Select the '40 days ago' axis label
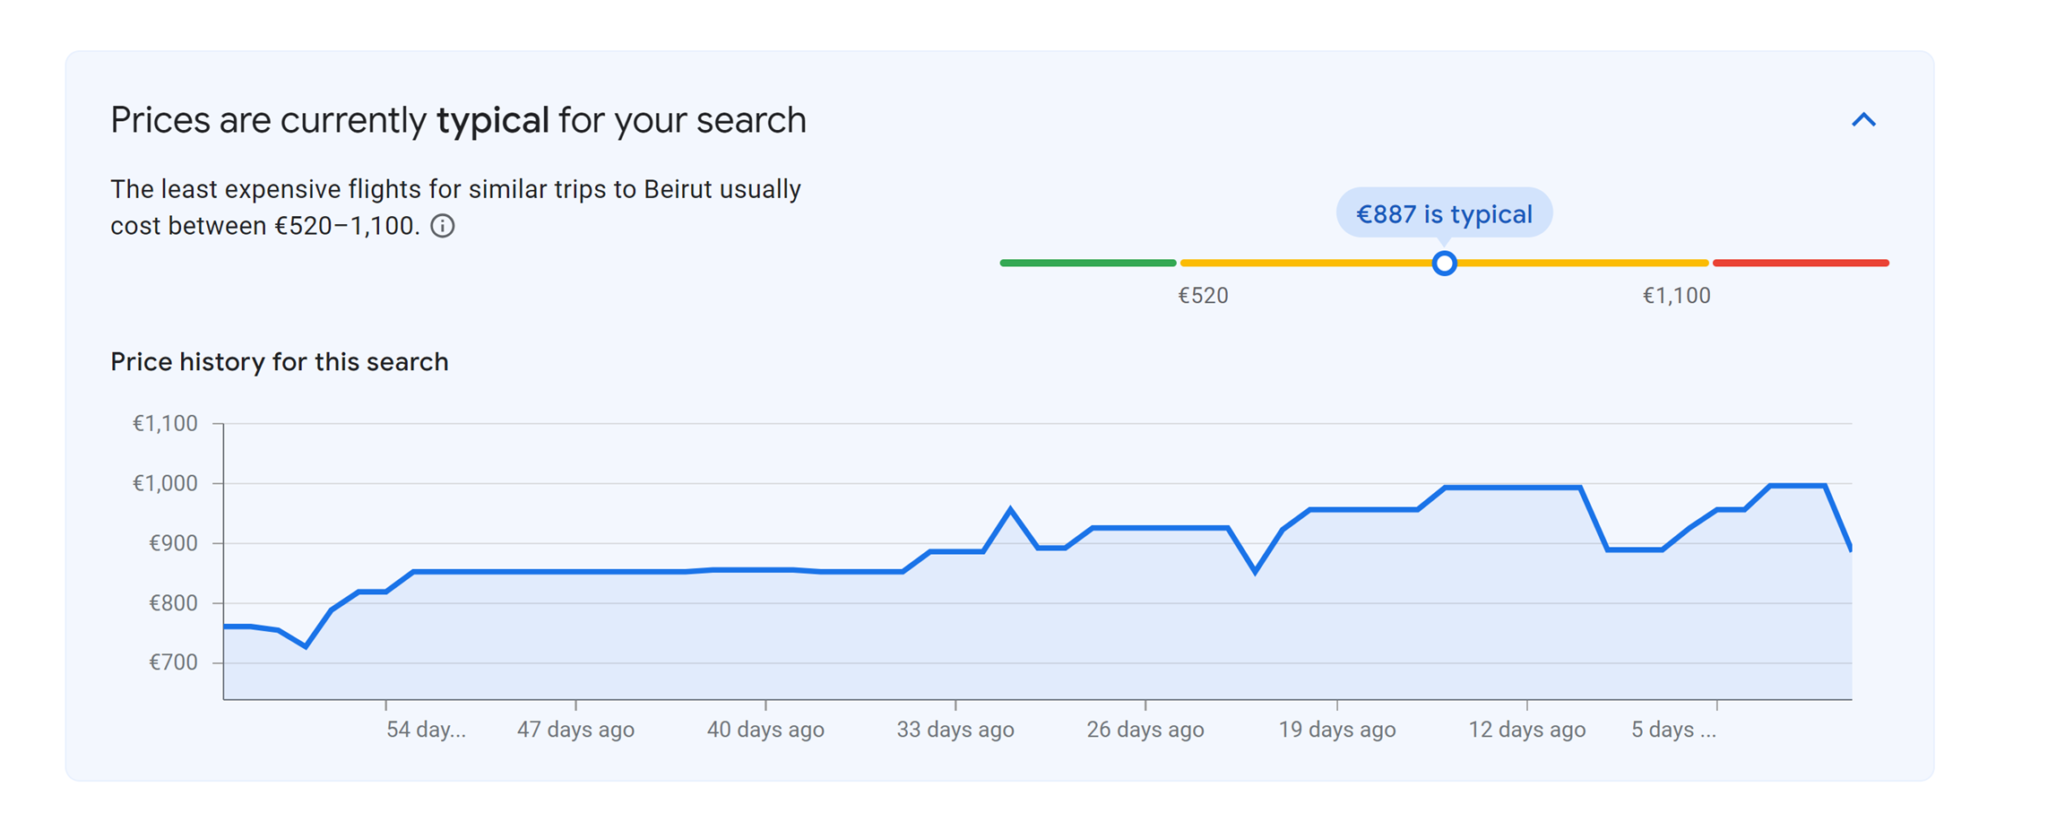Viewport: 2048px width, 813px height. [765, 730]
